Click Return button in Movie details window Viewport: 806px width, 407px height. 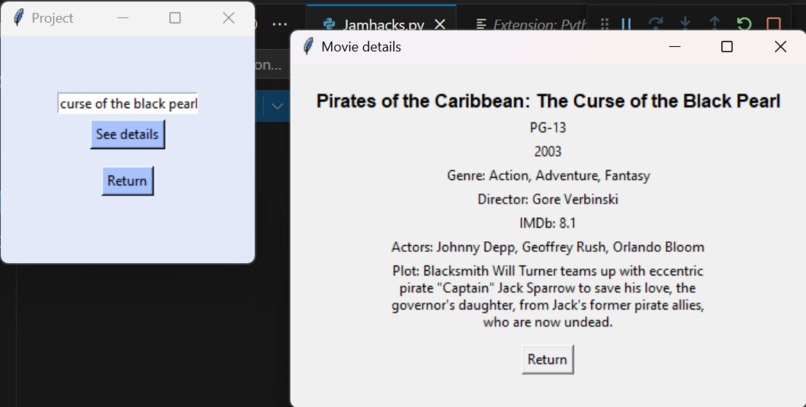(x=547, y=359)
